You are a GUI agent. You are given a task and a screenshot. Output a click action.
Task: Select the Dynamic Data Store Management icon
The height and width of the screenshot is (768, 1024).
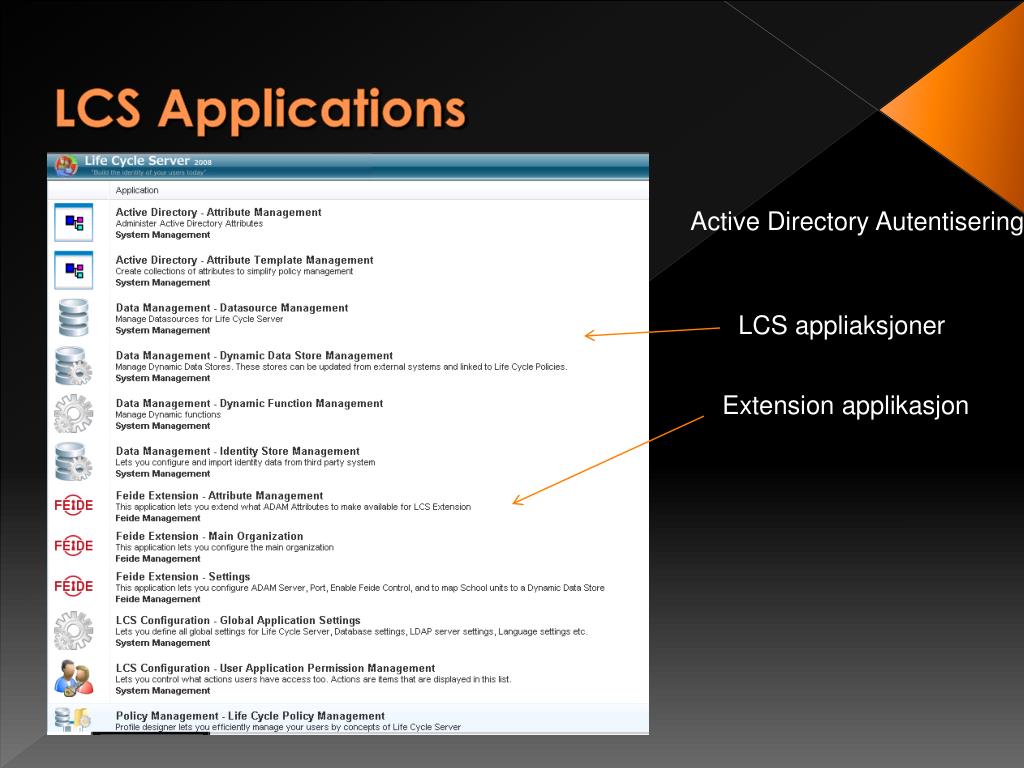[74, 366]
